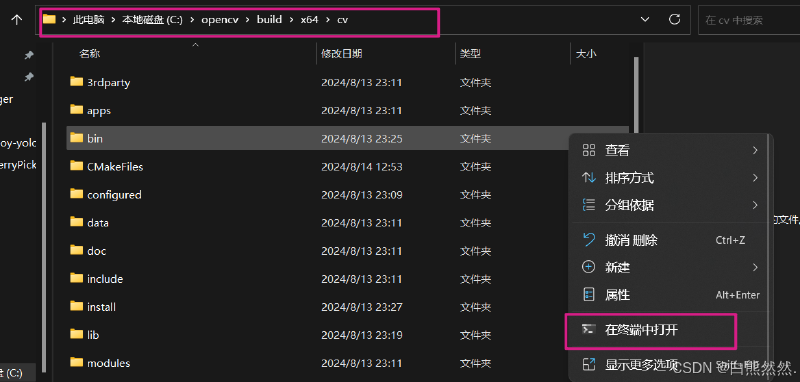Click the 新建 plus circle icon

tap(589, 267)
